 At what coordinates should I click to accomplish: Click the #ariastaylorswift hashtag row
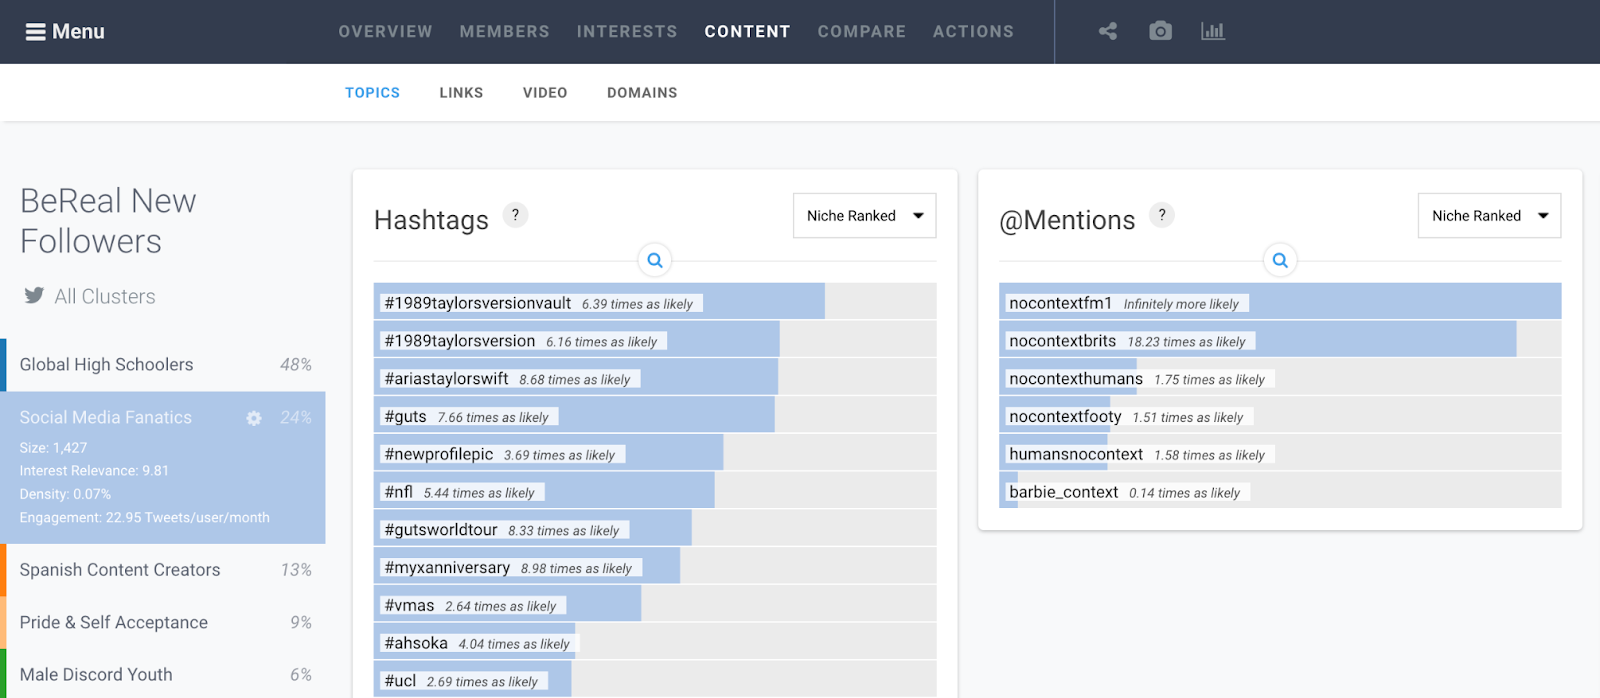point(655,378)
